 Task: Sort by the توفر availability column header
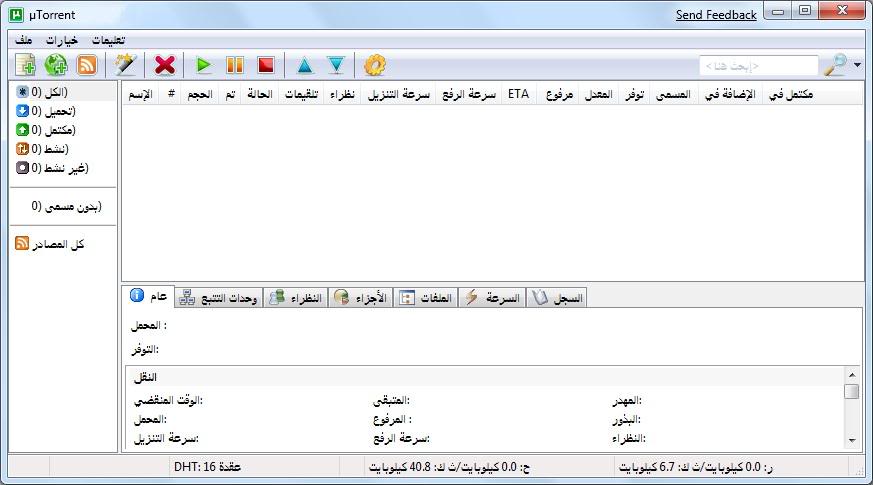pyautogui.click(x=635, y=95)
